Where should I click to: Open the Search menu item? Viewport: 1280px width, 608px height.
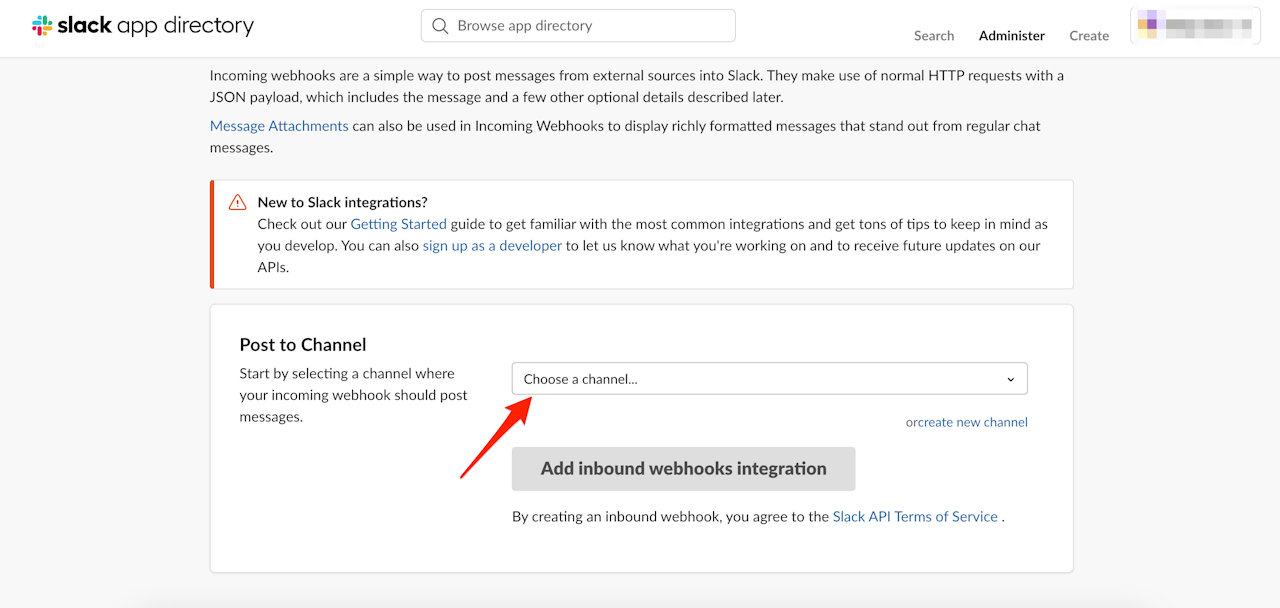coord(933,36)
